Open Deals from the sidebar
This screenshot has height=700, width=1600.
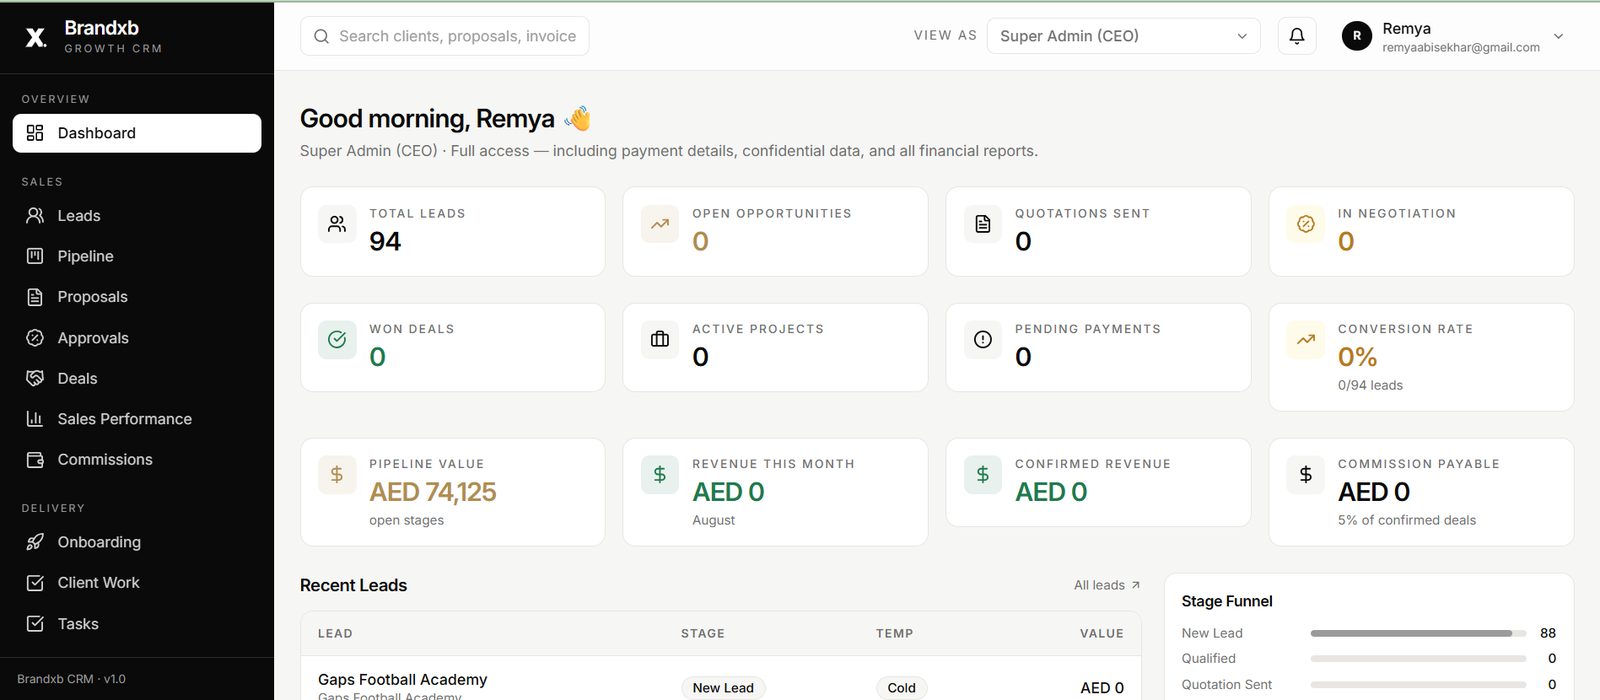tap(137, 378)
